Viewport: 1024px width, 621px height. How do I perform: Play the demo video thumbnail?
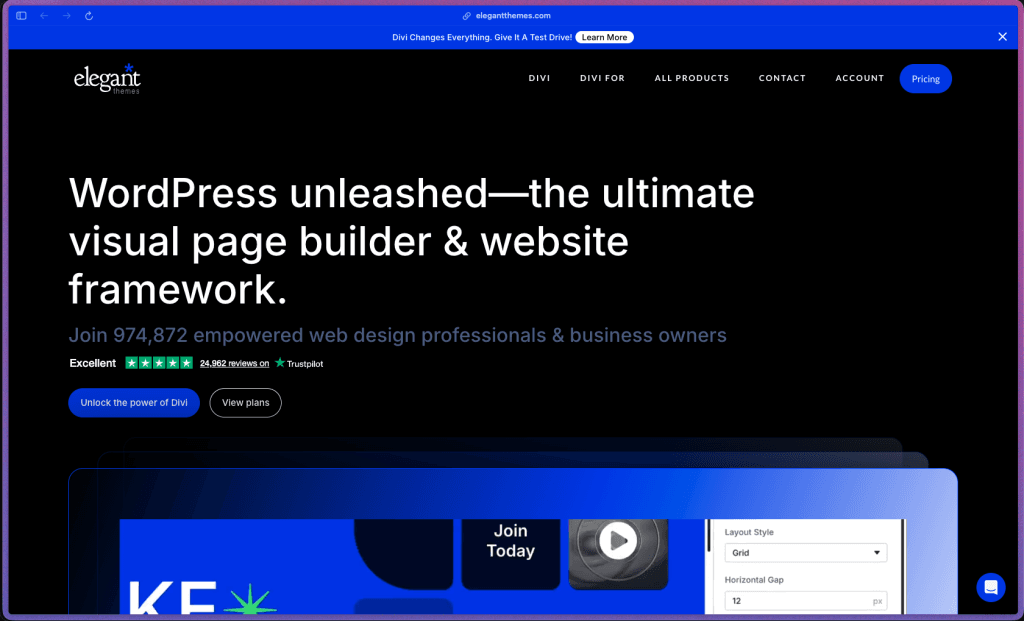pyautogui.click(x=618, y=541)
